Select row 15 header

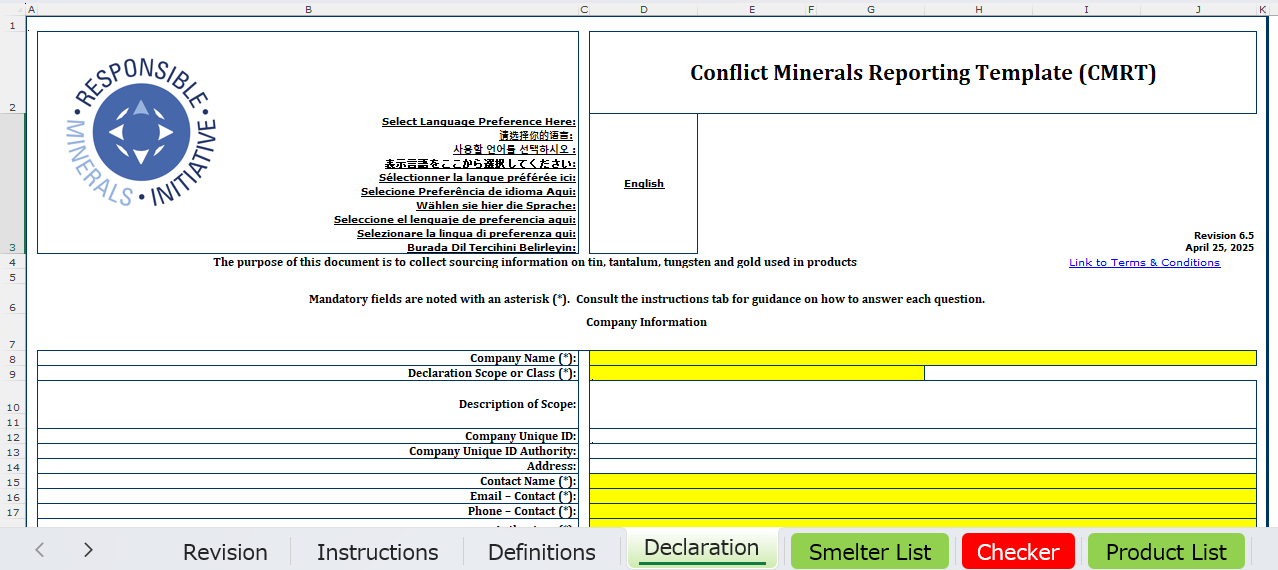pos(13,481)
